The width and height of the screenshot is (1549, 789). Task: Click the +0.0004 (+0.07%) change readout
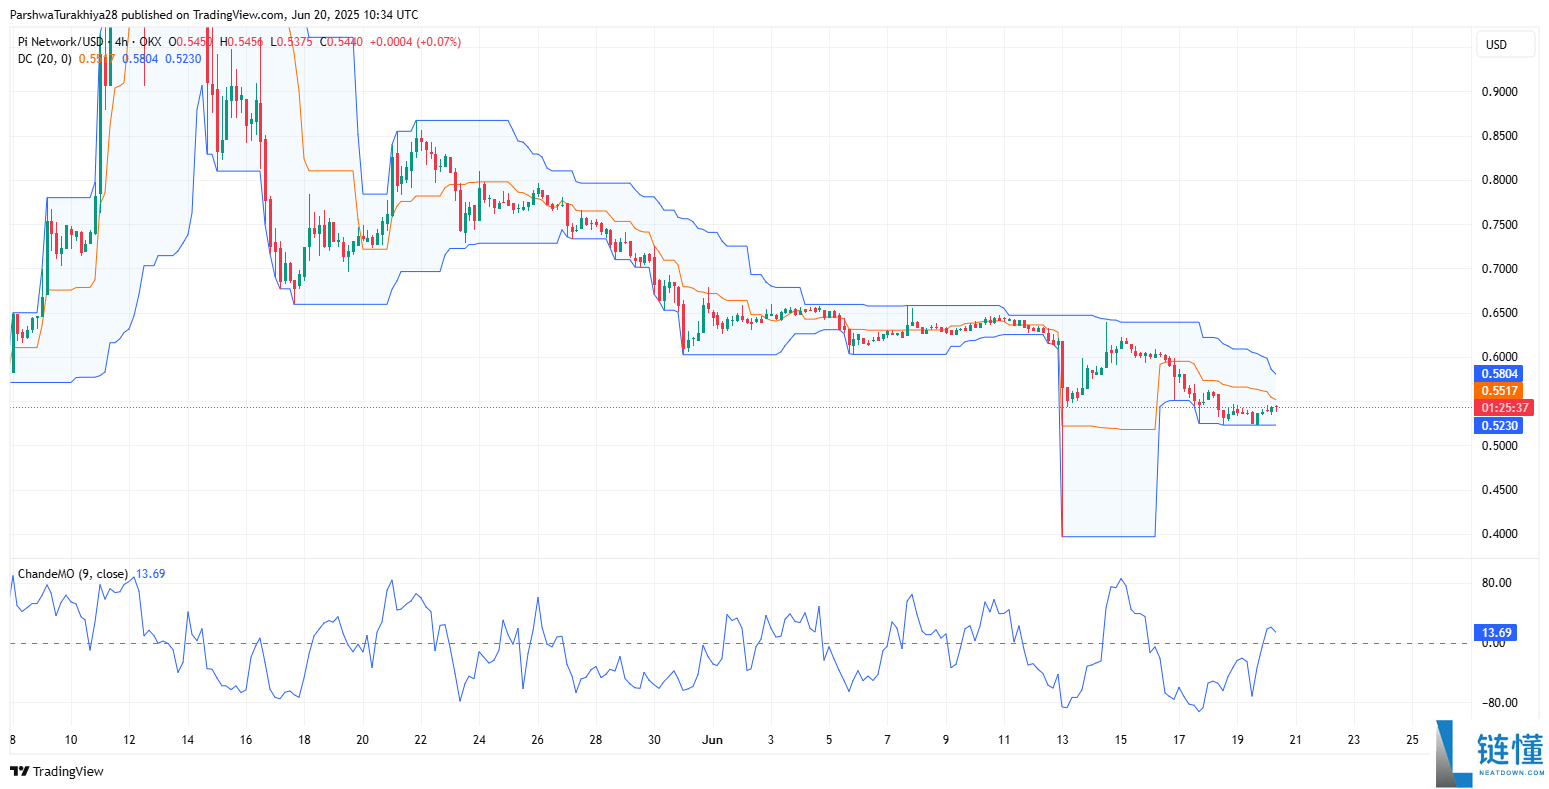click(x=416, y=43)
